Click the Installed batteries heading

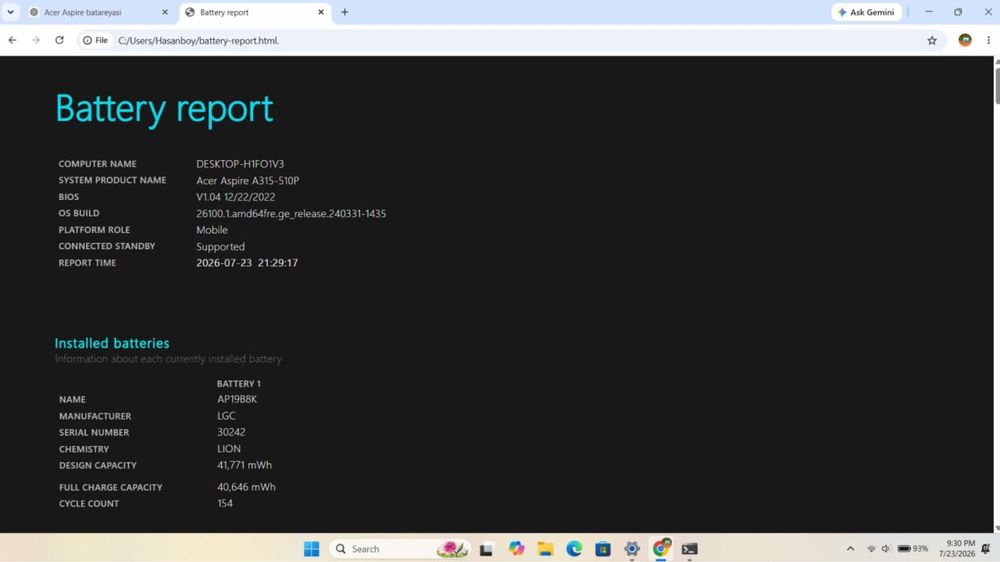click(x=112, y=343)
